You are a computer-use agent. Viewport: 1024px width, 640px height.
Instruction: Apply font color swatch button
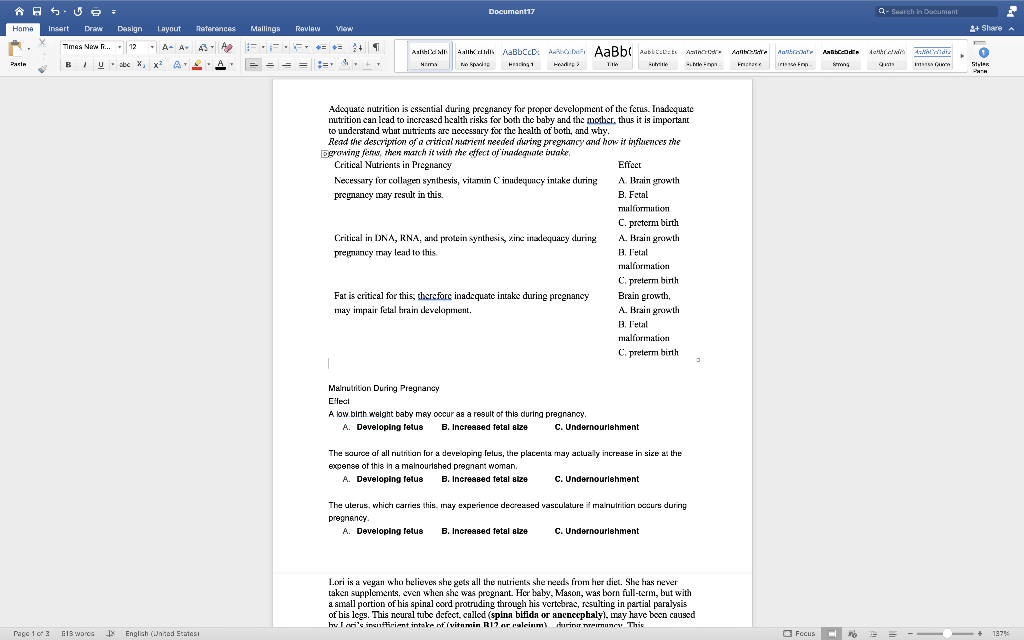click(x=221, y=65)
